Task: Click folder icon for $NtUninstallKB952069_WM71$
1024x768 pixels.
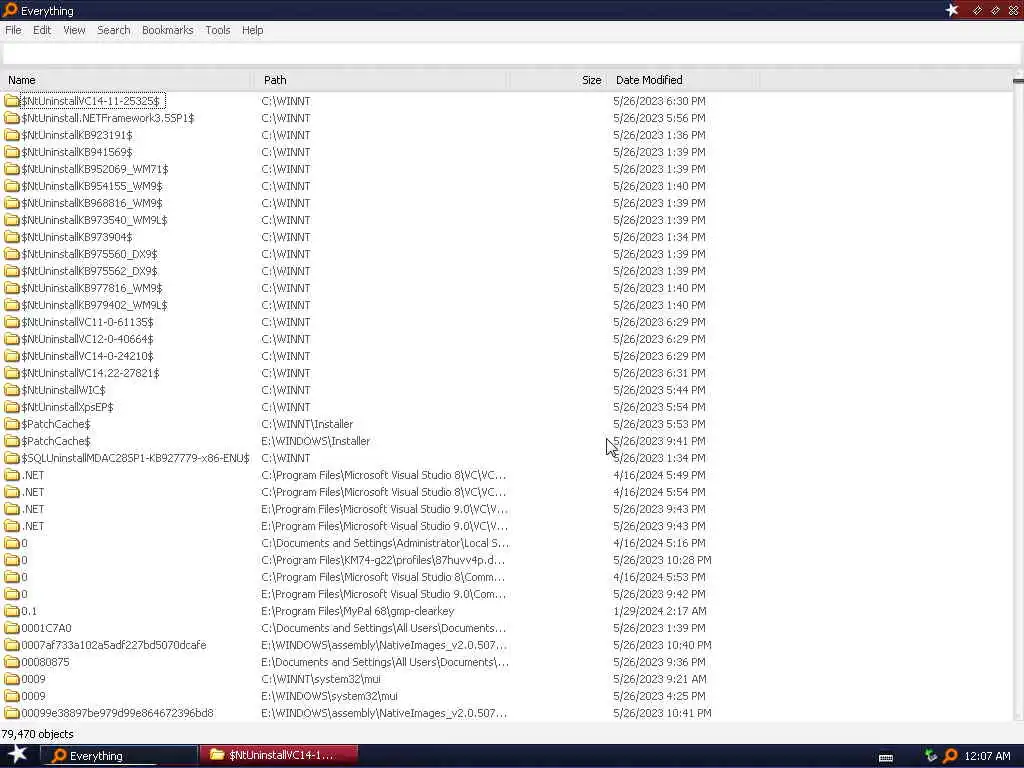Action: coord(12,168)
